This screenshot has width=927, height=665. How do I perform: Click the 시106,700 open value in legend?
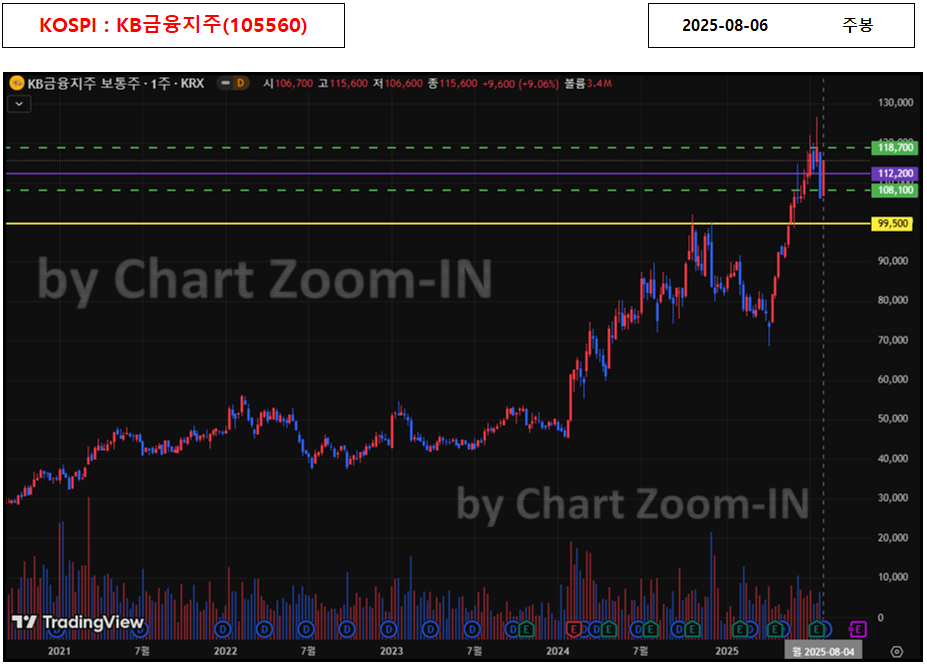pyautogui.click(x=288, y=83)
